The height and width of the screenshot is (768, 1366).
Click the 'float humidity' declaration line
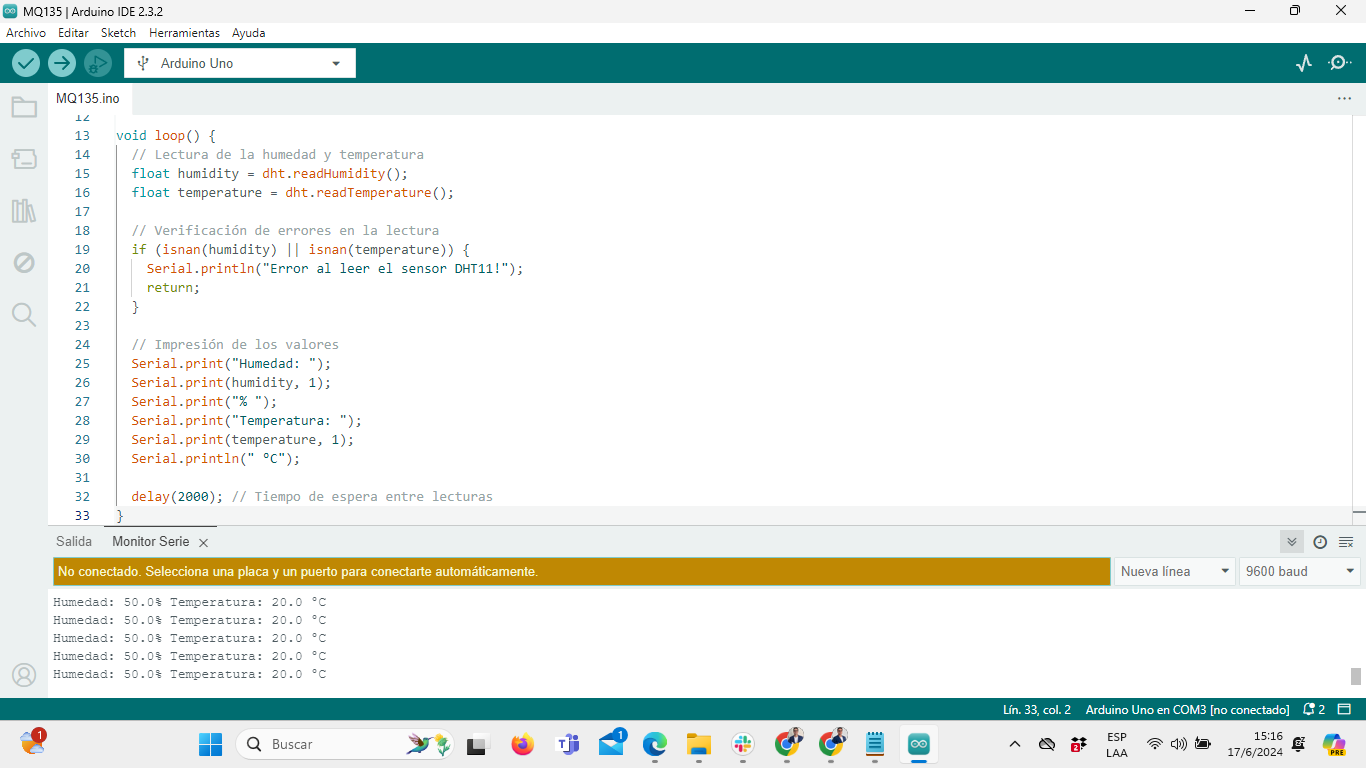[x=270, y=173]
